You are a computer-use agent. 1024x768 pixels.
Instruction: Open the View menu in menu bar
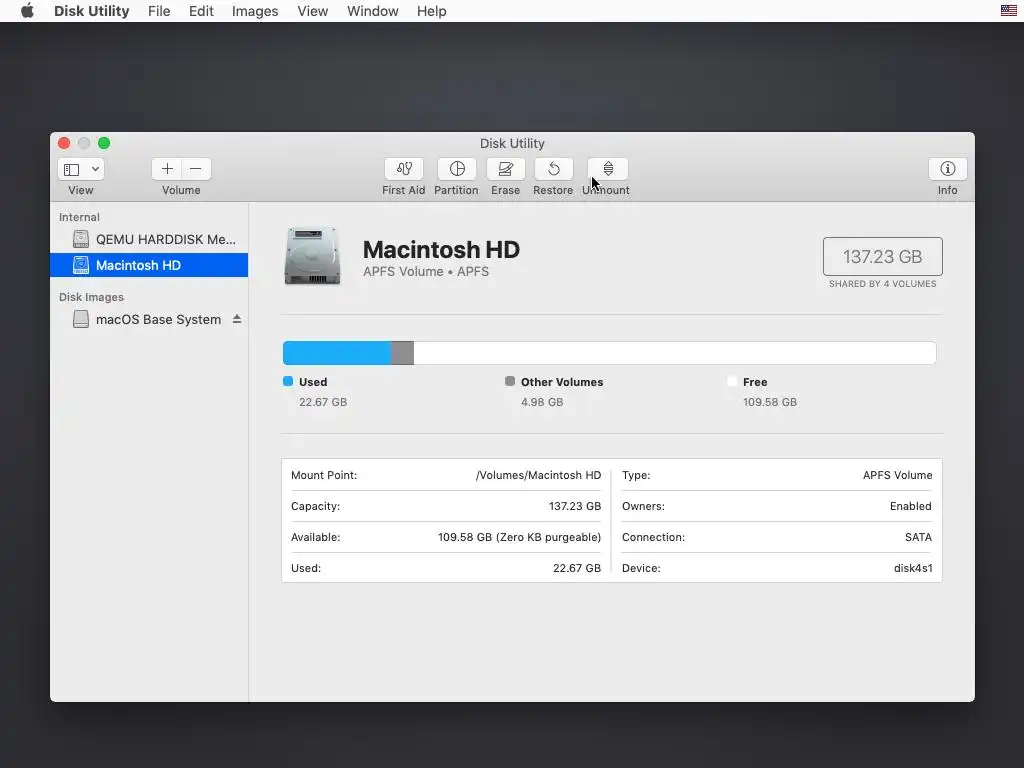click(x=313, y=11)
